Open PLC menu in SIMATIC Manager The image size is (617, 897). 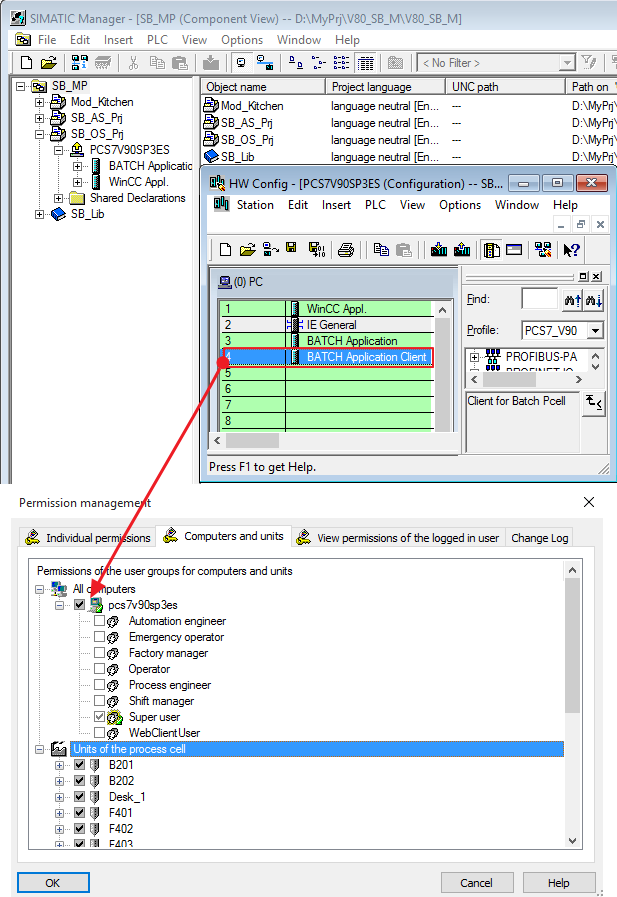[x=157, y=40]
